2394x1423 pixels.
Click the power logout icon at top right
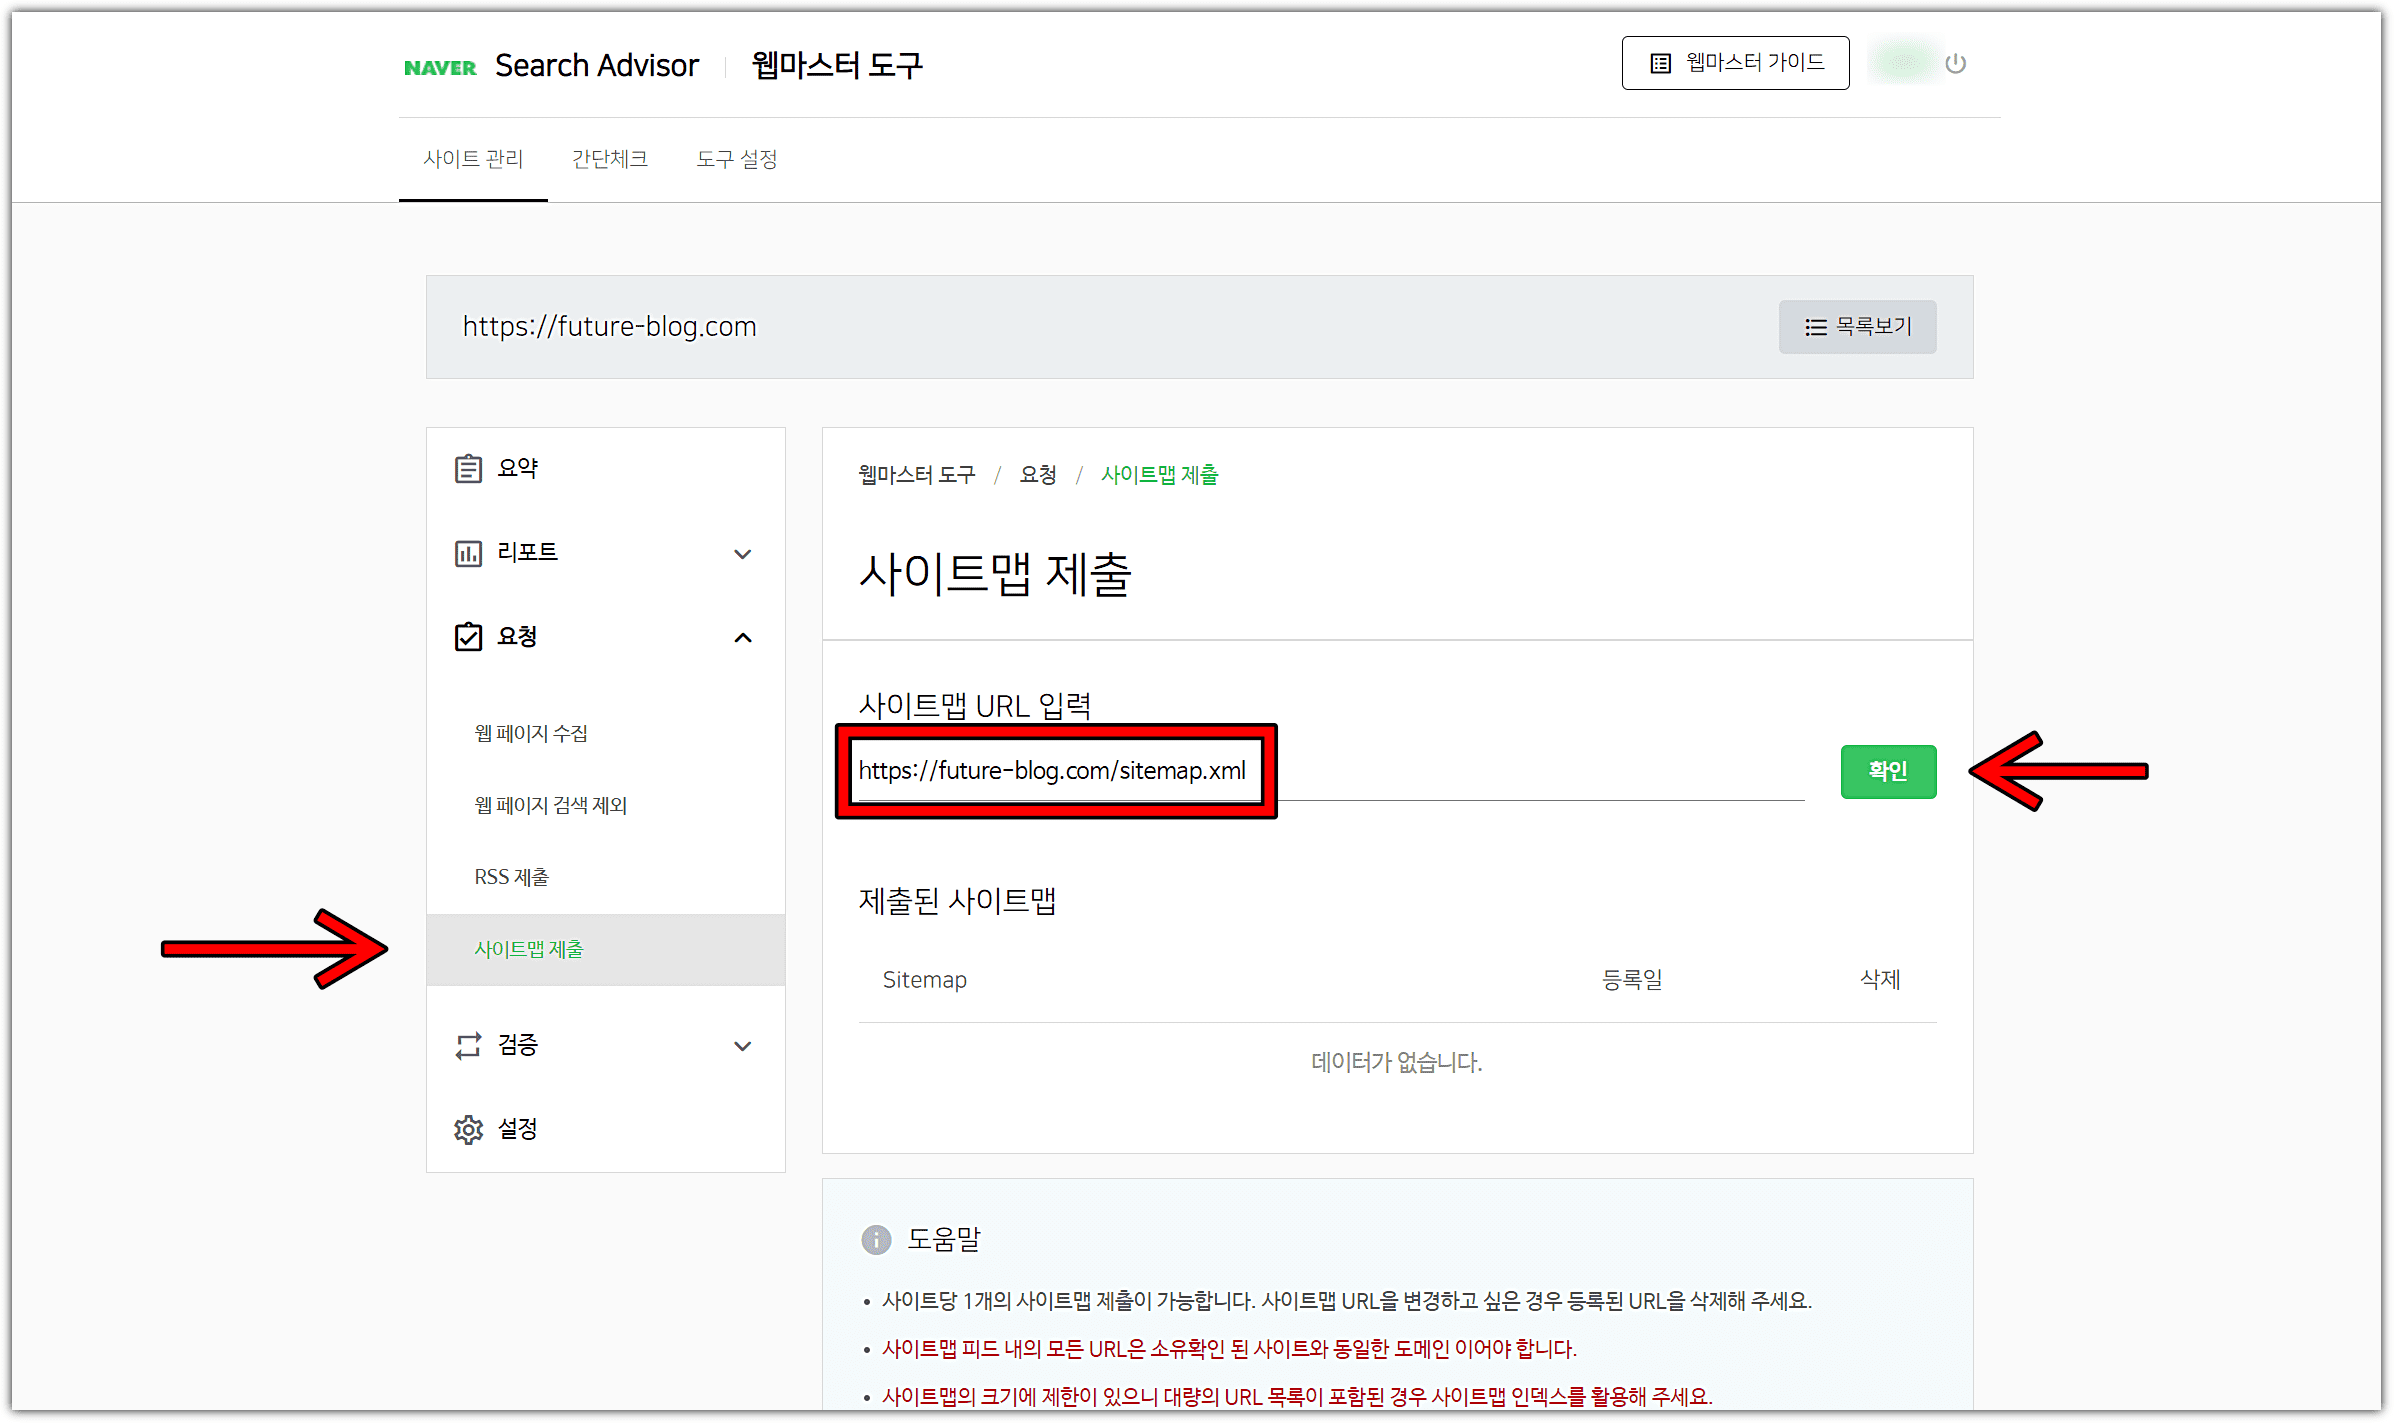pos(1956,63)
